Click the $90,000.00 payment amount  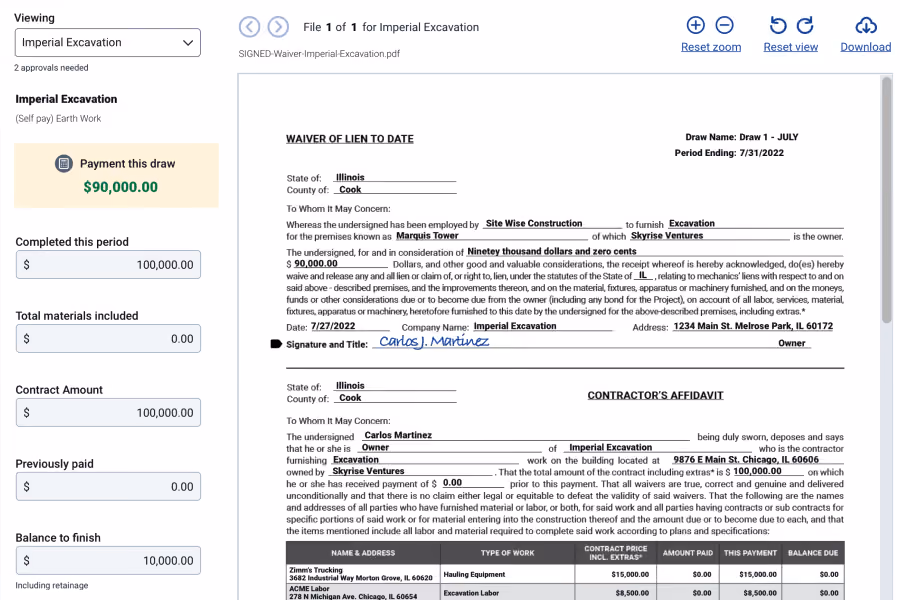[x=121, y=187]
